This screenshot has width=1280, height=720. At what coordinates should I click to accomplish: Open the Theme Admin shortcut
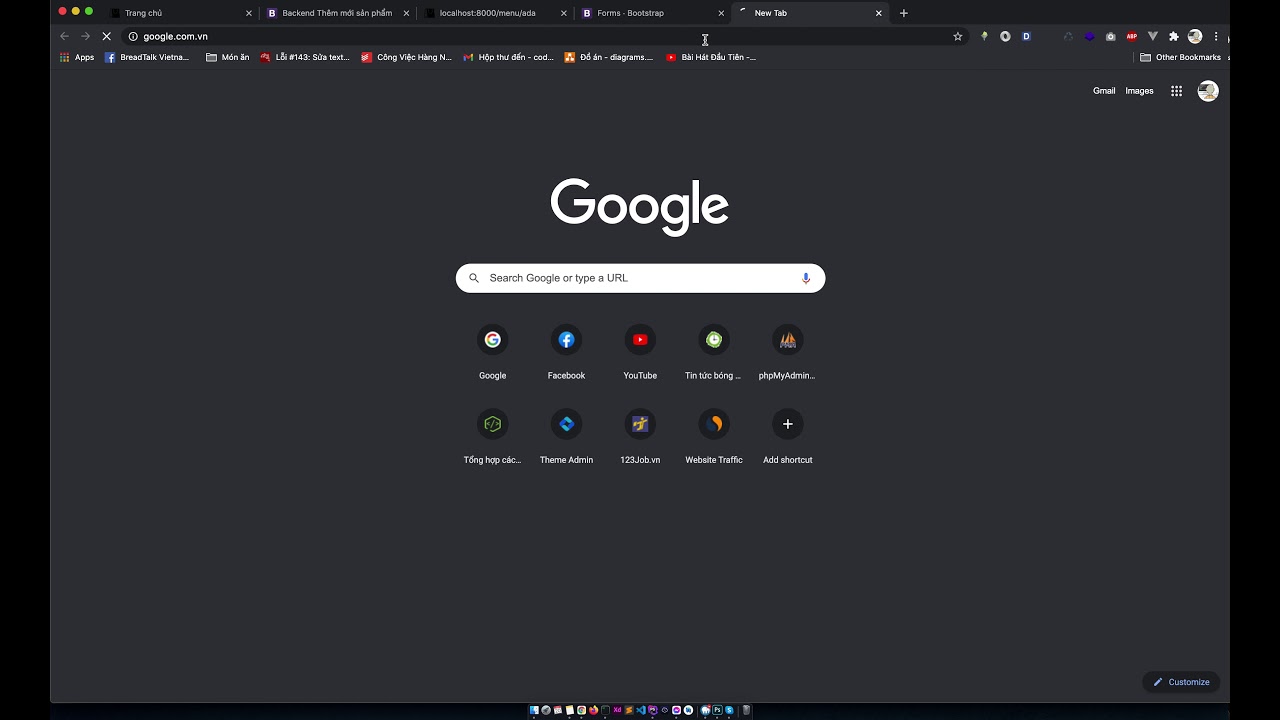pos(566,437)
